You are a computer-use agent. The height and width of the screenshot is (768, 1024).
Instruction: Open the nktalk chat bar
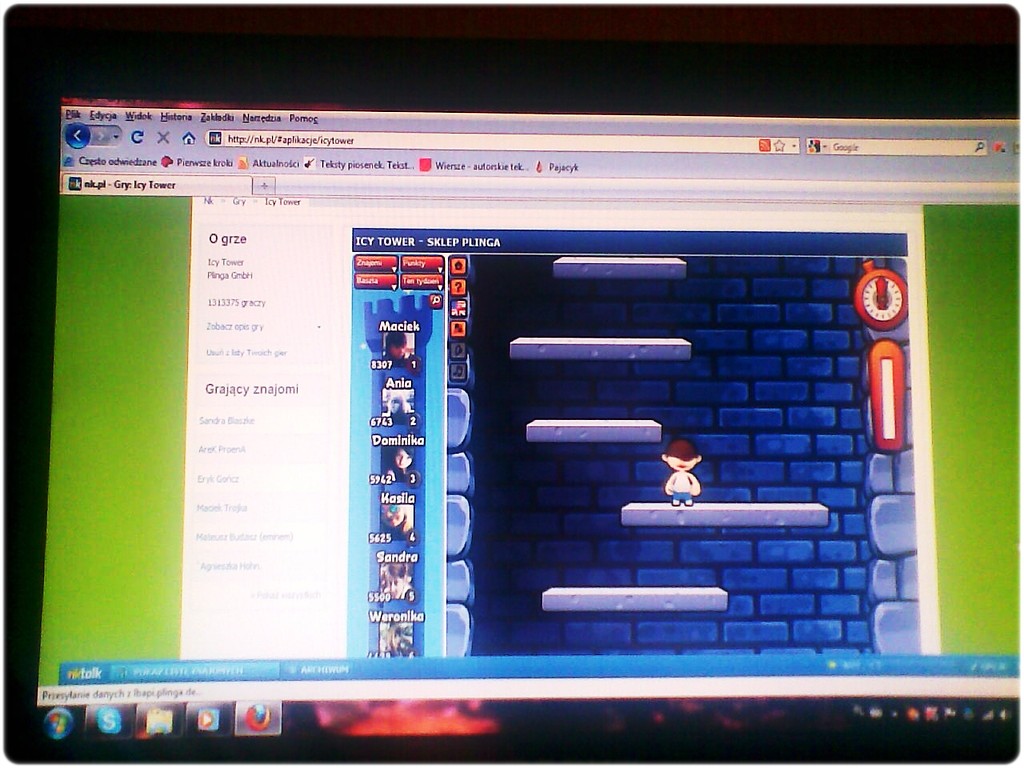point(85,673)
